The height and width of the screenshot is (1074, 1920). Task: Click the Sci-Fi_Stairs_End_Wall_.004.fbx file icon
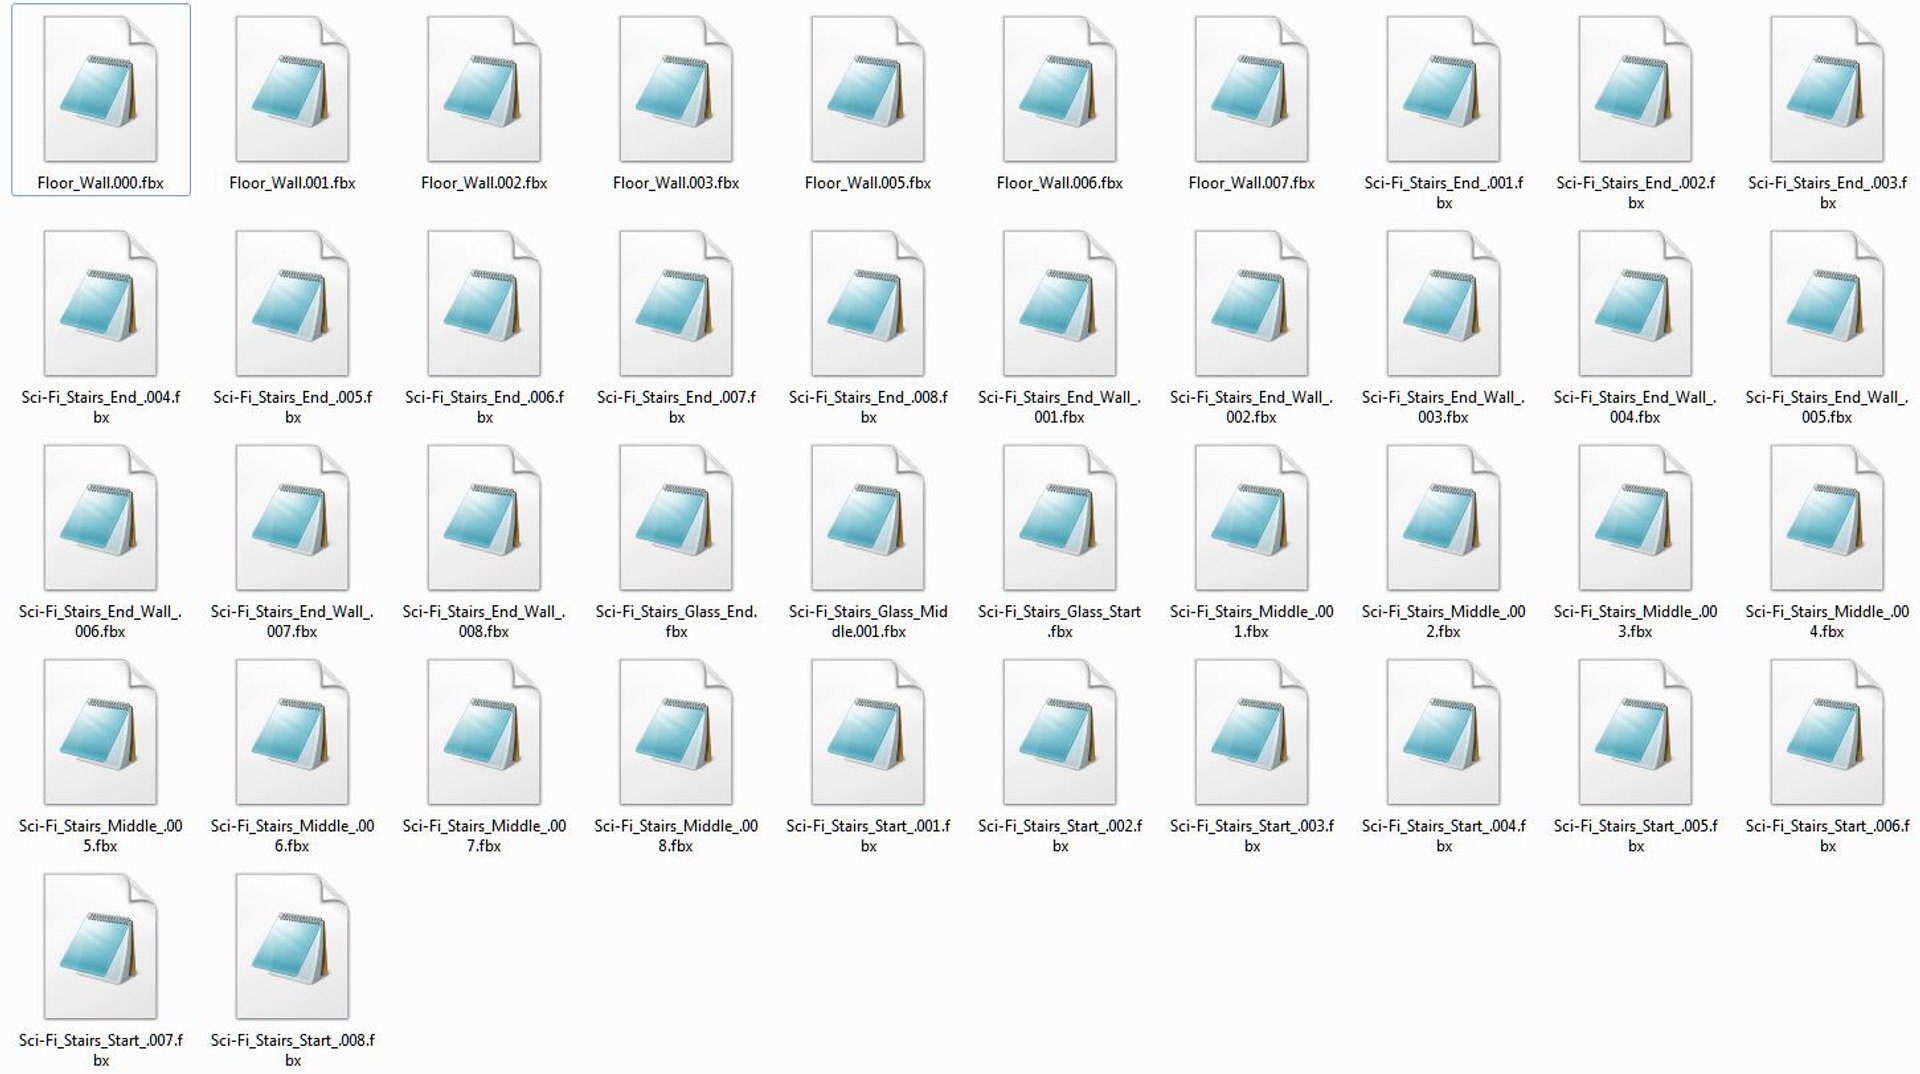coord(1636,303)
